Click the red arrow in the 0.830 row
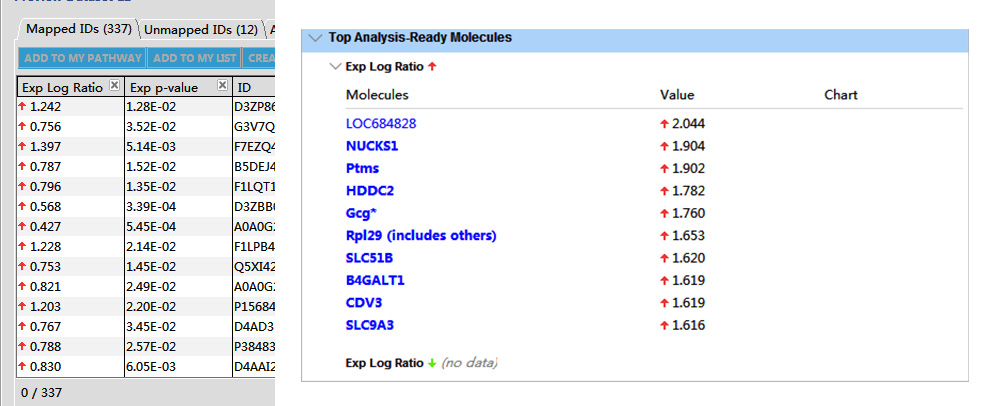The width and height of the screenshot is (989, 406). (x=23, y=369)
